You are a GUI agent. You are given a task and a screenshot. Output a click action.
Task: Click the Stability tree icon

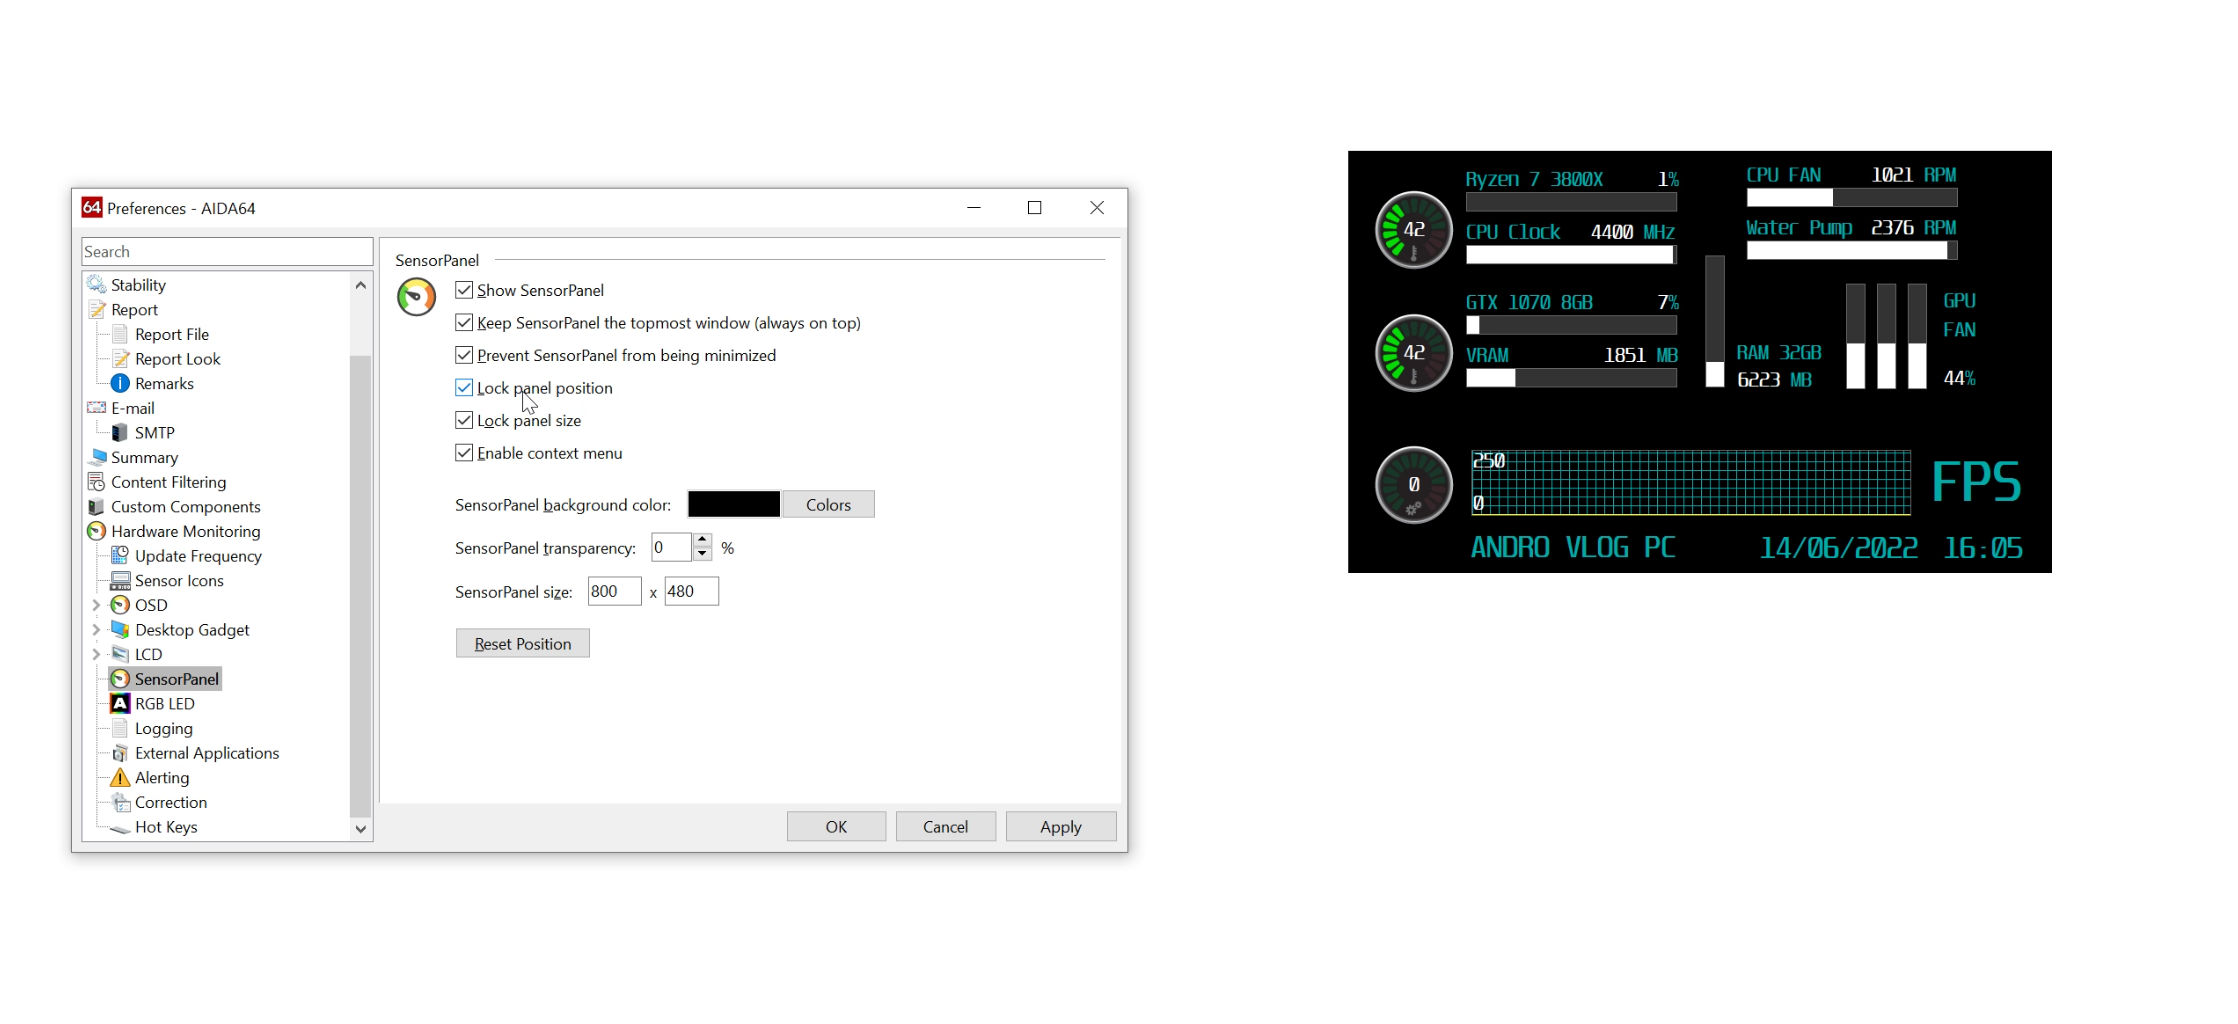96,285
